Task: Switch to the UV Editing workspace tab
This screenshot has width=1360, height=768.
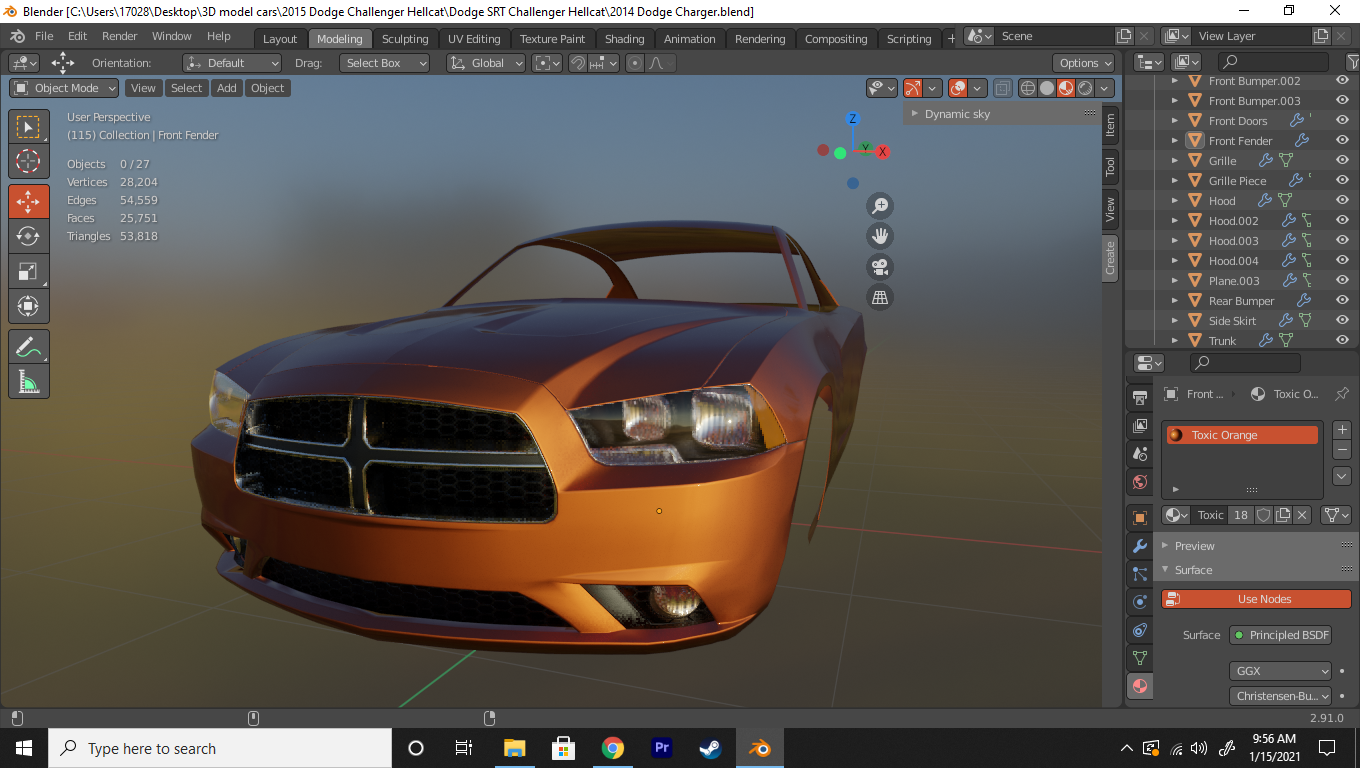Action: pyautogui.click(x=474, y=39)
